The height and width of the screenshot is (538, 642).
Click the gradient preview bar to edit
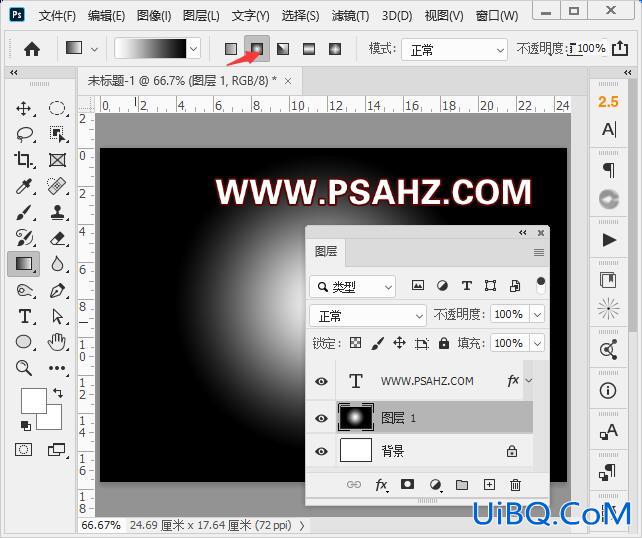(x=150, y=49)
